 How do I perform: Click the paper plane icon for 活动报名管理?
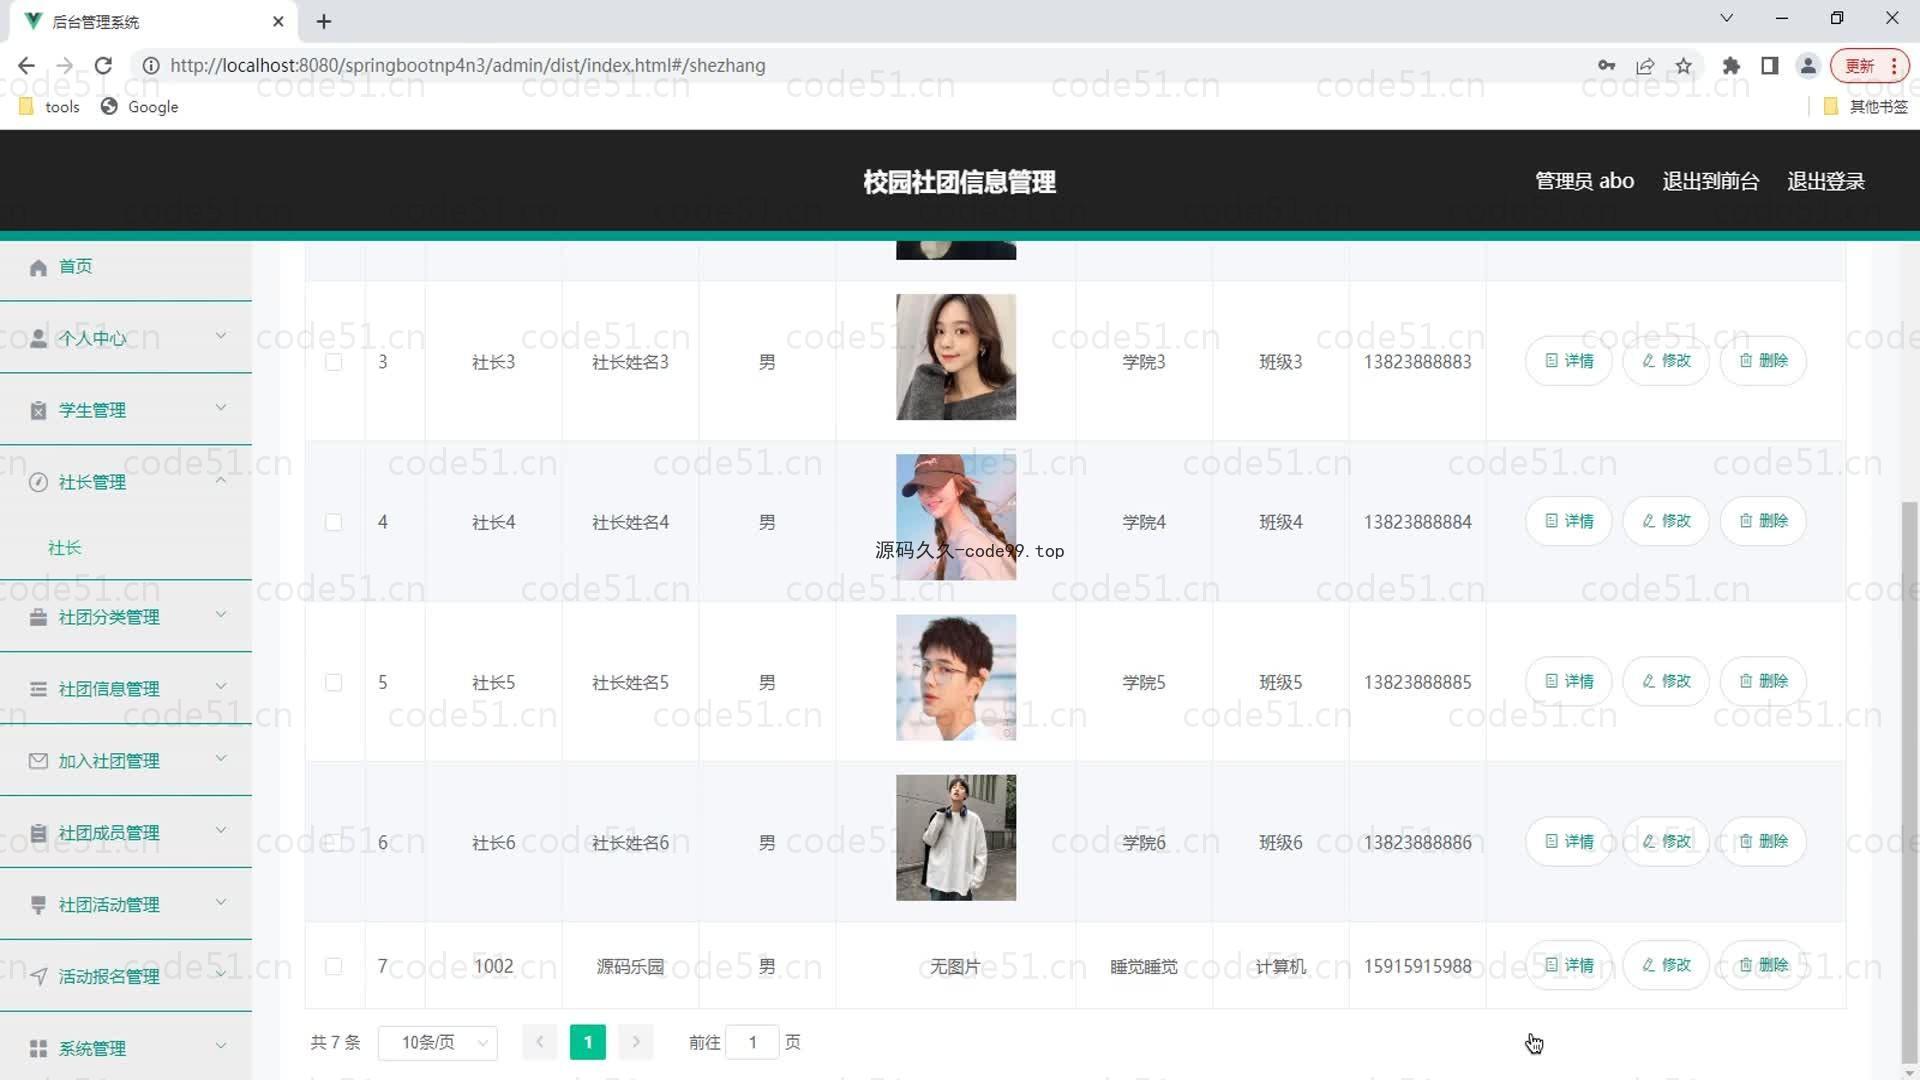click(x=38, y=977)
